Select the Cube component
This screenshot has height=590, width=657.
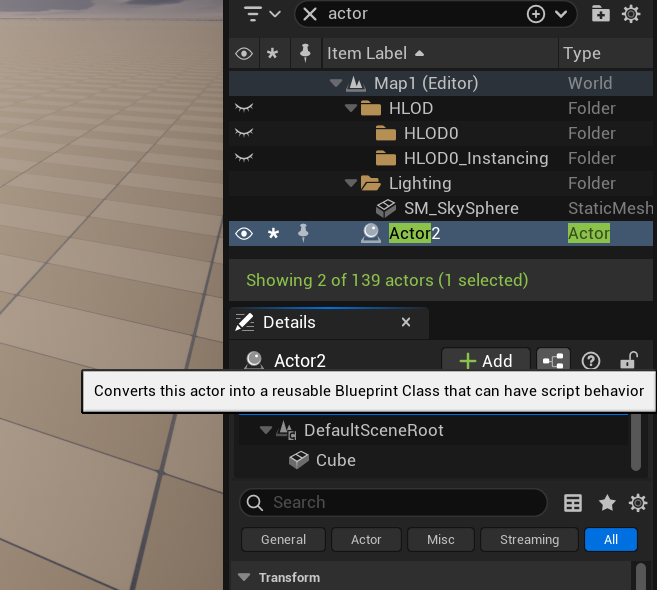coord(336,460)
